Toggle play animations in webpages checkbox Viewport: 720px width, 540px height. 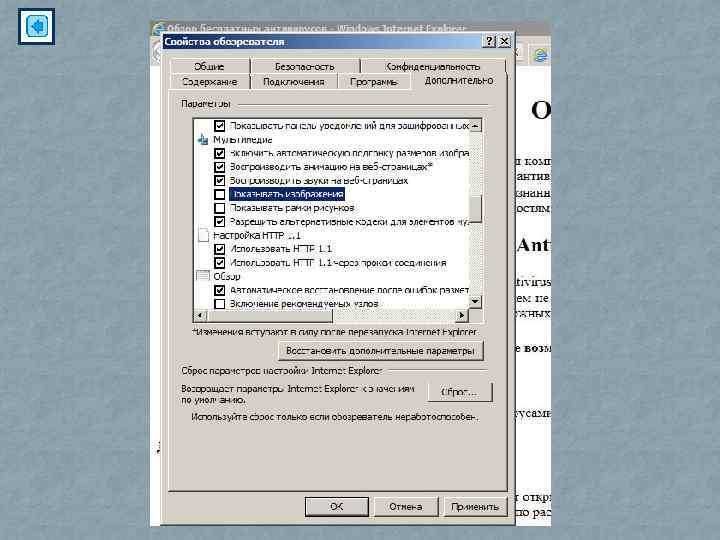pyautogui.click(x=219, y=167)
